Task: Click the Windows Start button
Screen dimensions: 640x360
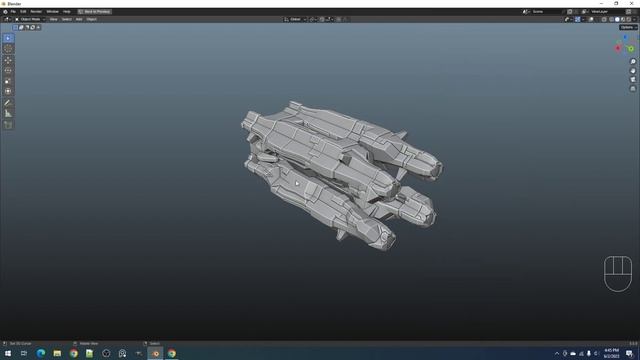Action: pos(8,353)
